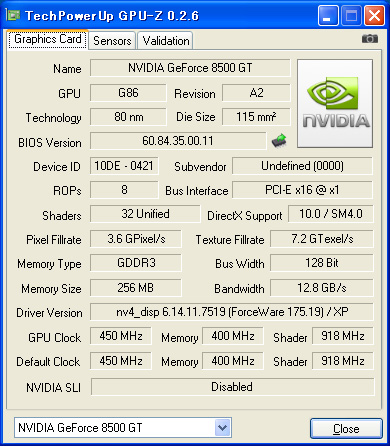
Task: Open the Validation tab
Action: (166, 41)
